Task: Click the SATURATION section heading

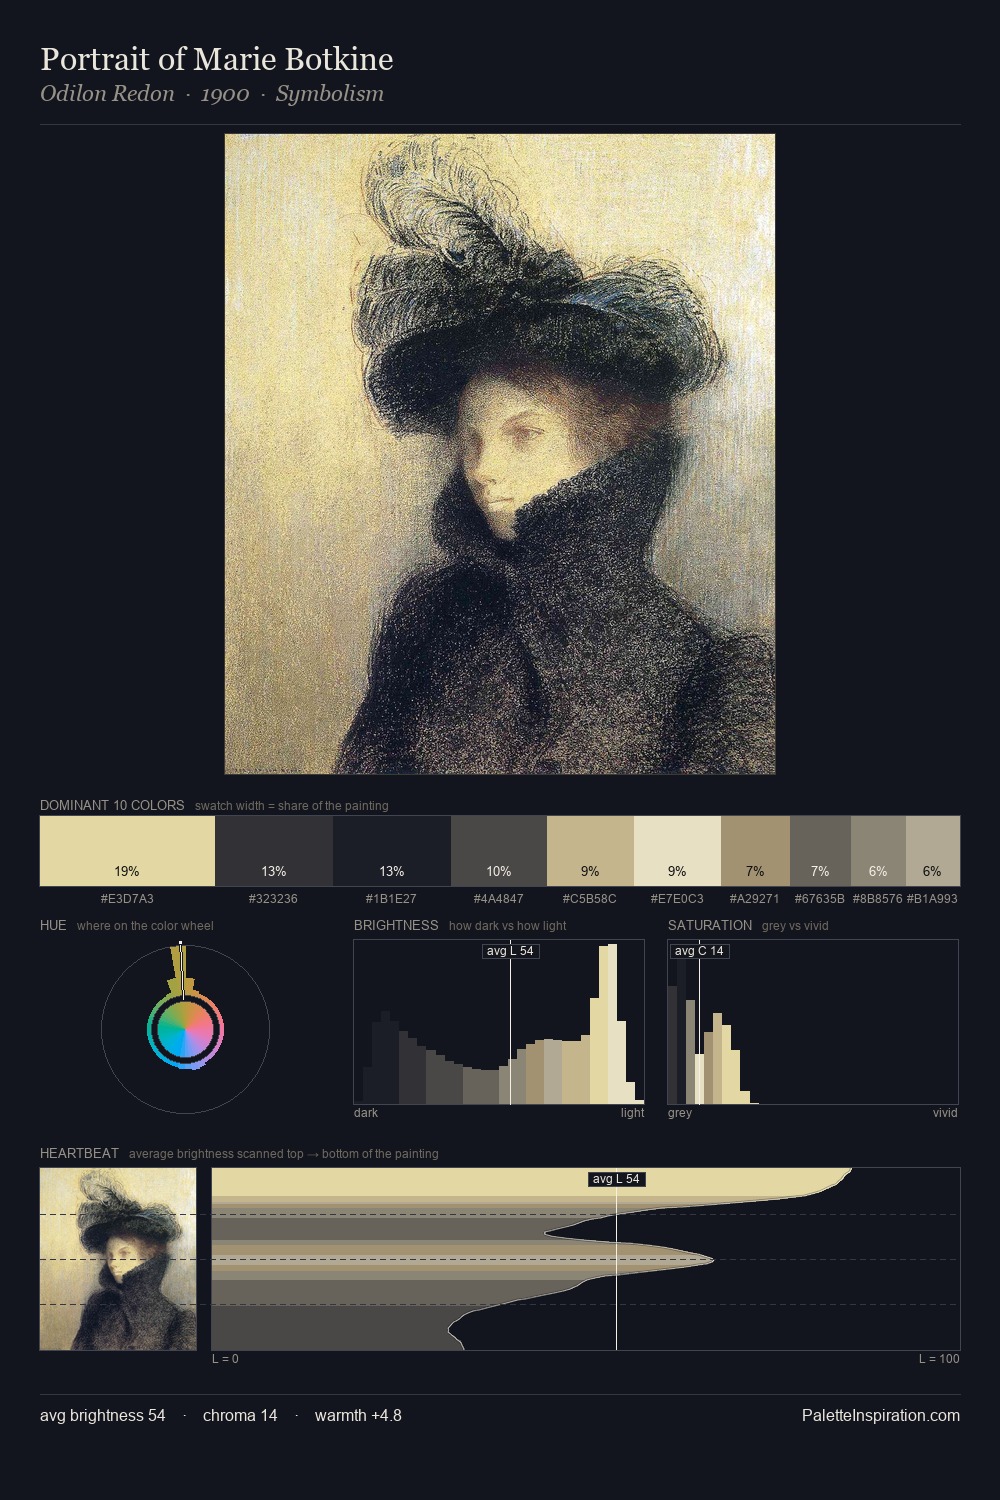Action: [710, 925]
